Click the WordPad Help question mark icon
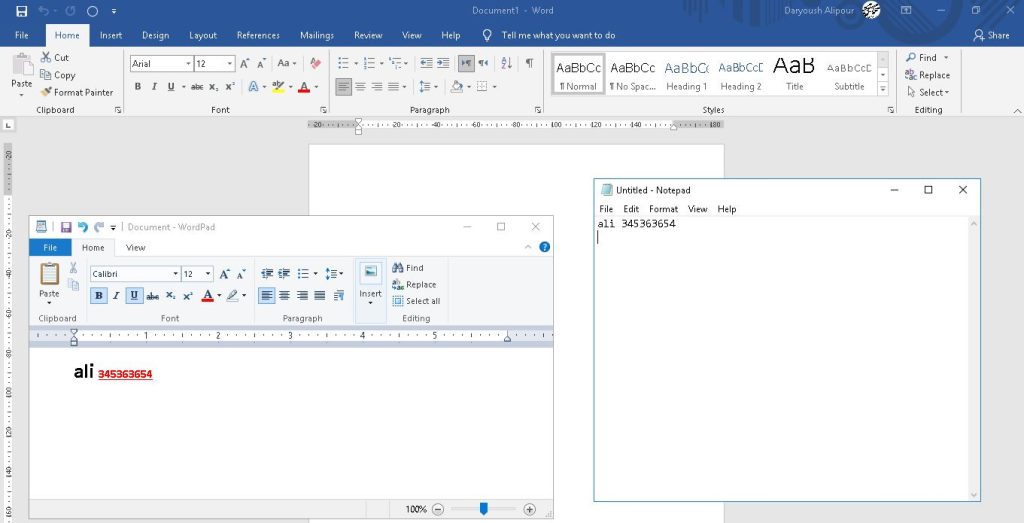Viewport: 1024px width, 523px height. 545,247
